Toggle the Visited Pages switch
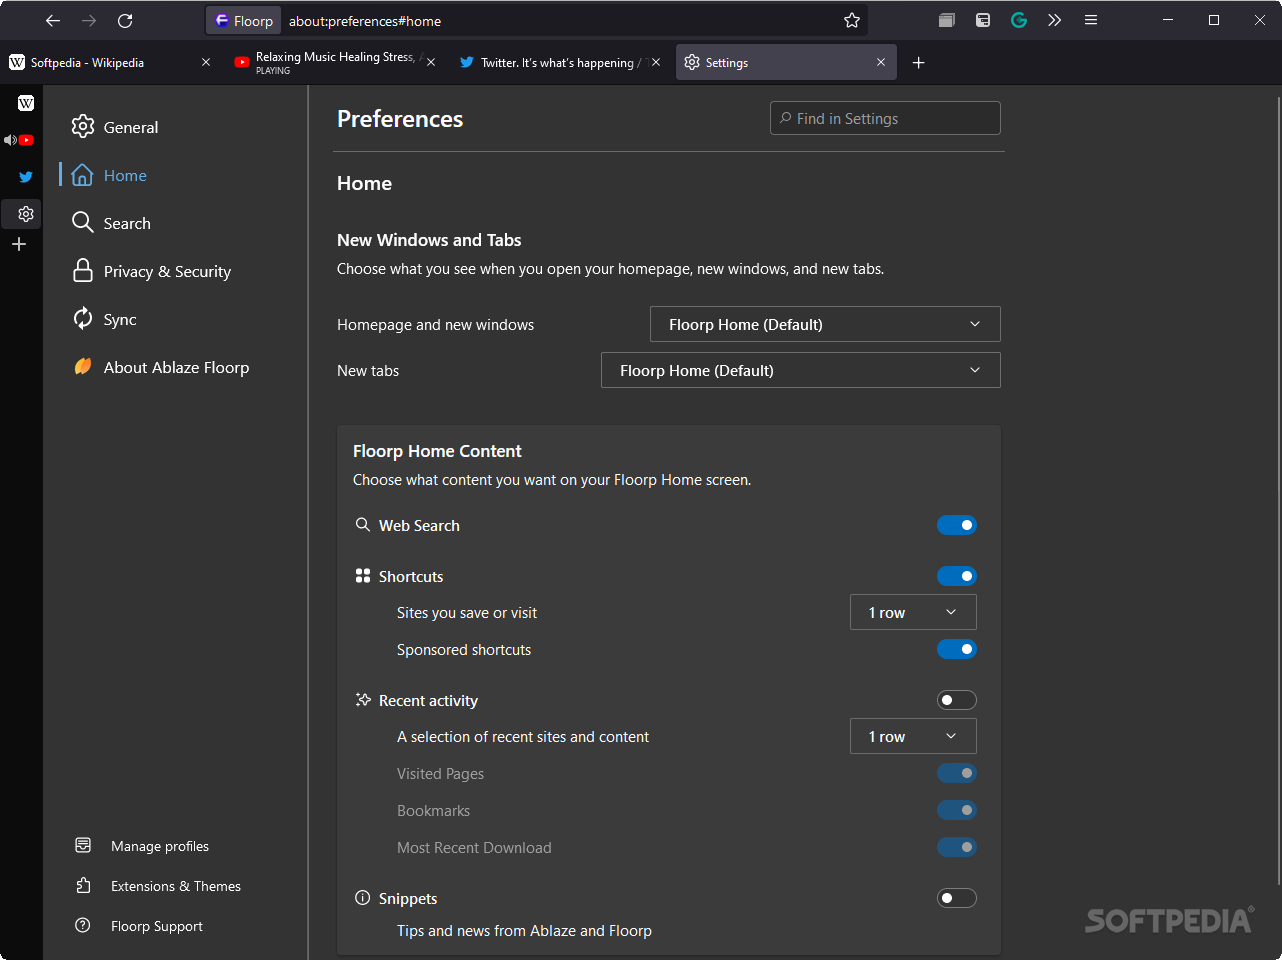 (x=957, y=773)
